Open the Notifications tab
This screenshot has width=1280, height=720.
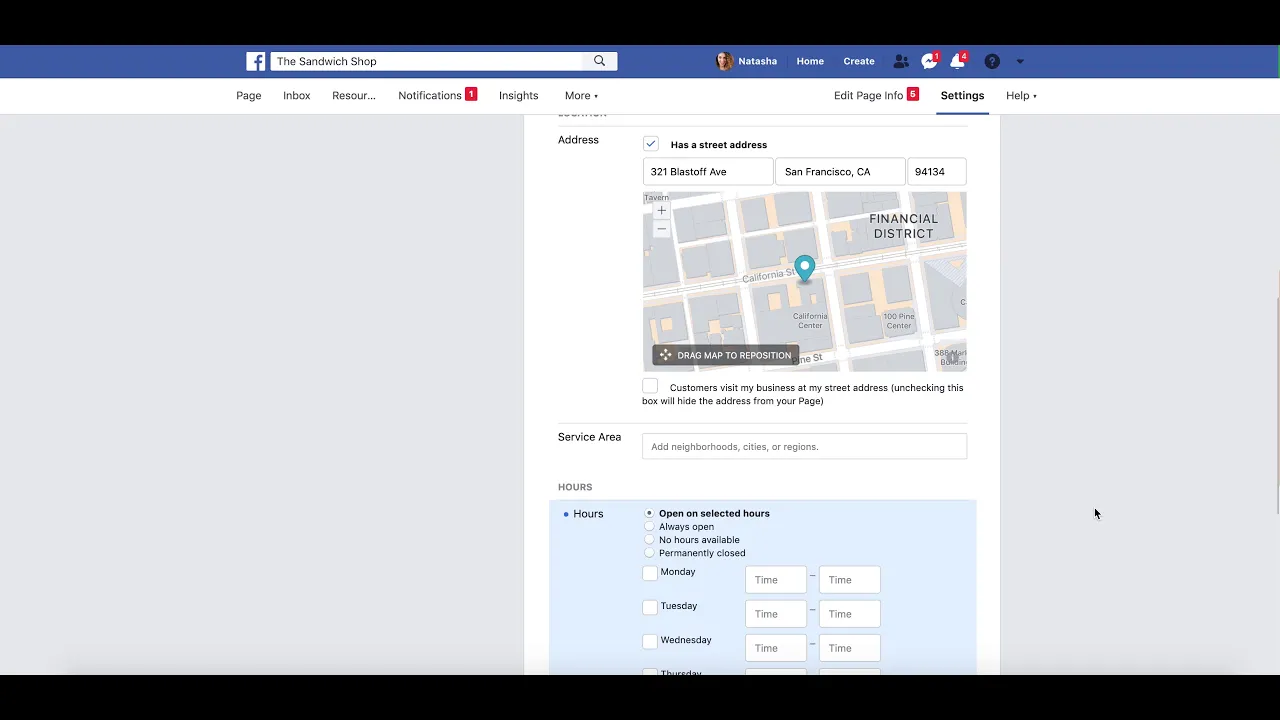[x=430, y=96]
